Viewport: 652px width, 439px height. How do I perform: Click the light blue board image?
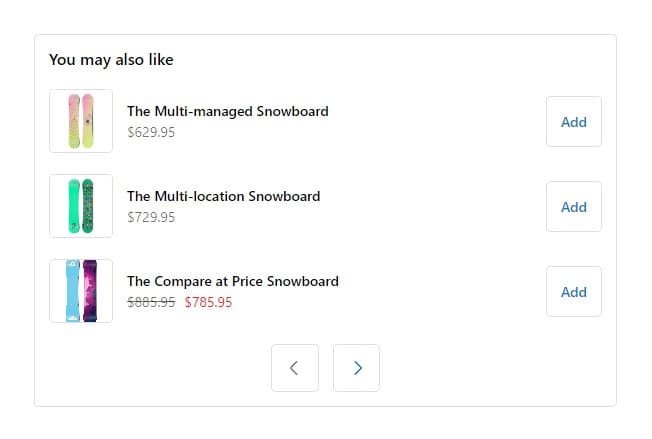click(x=73, y=291)
